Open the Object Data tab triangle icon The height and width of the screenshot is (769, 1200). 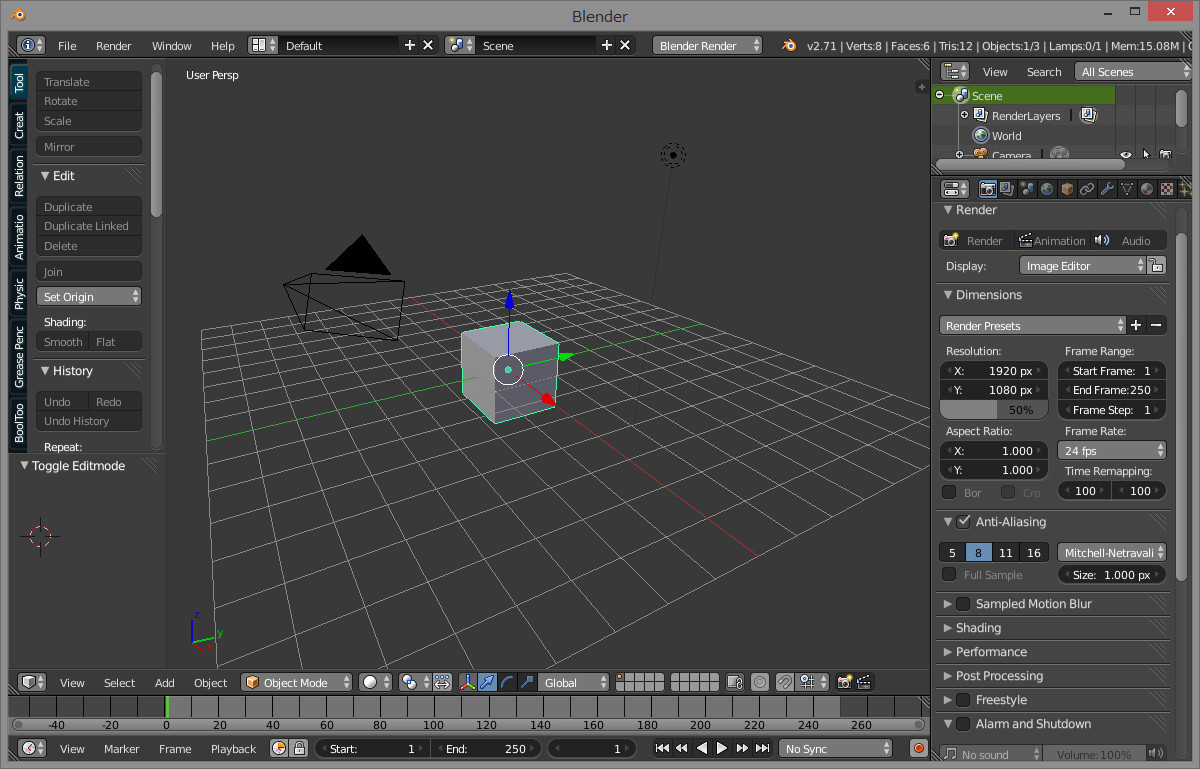1127,189
